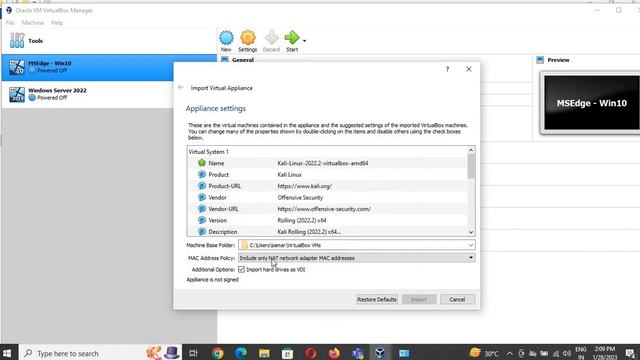
Task: Open the Windows Start menu
Action: coord(7,353)
